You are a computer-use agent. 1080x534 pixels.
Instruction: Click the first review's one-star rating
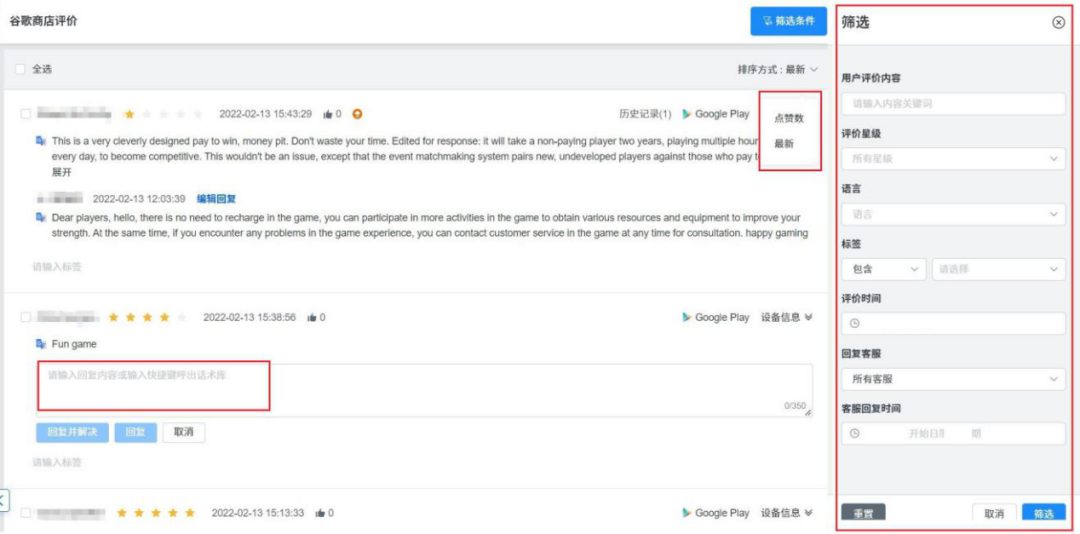coord(129,114)
